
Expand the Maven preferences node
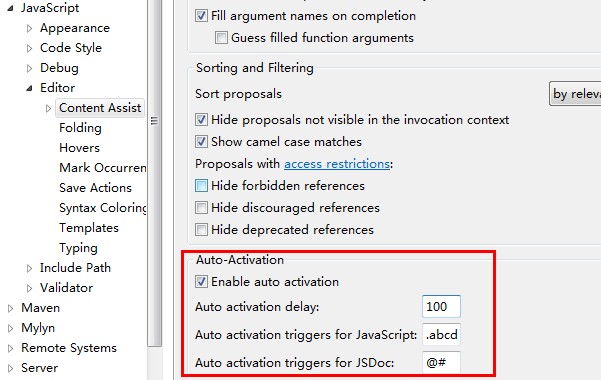[11, 308]
